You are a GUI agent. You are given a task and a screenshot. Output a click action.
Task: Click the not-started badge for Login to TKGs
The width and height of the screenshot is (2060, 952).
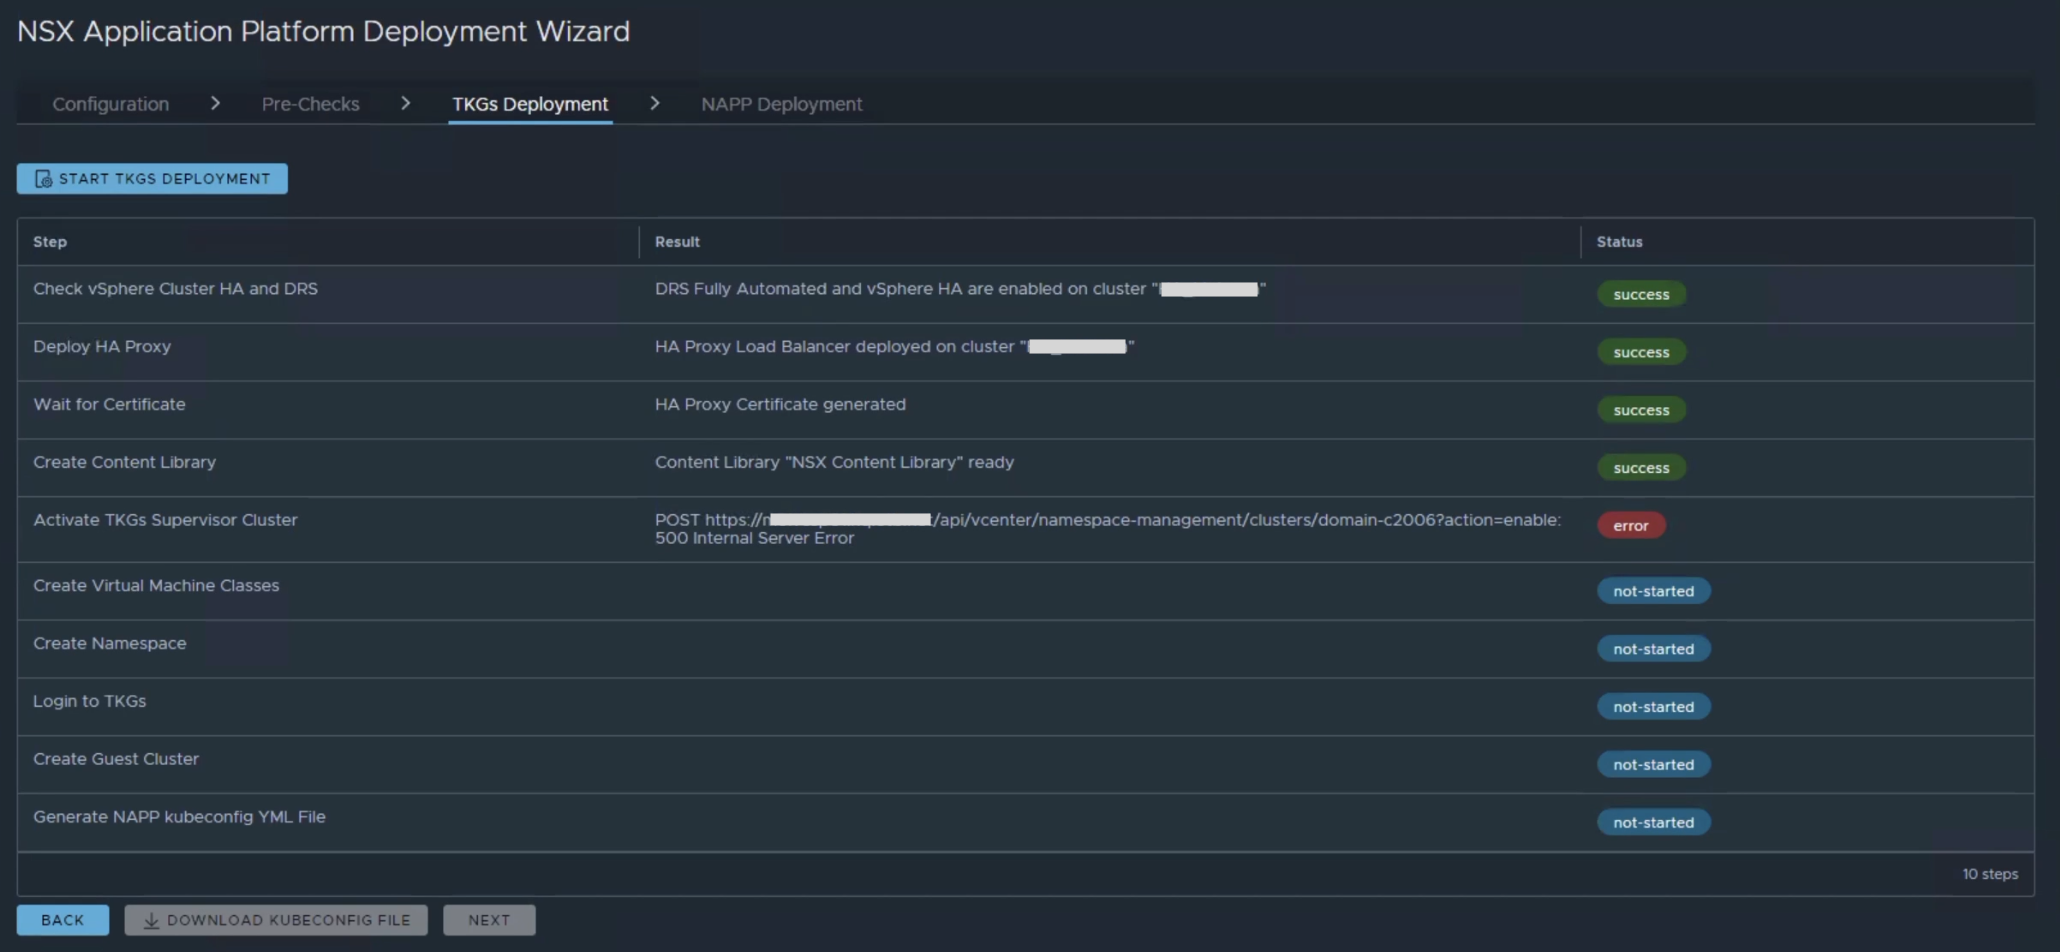pos(1653,707)
